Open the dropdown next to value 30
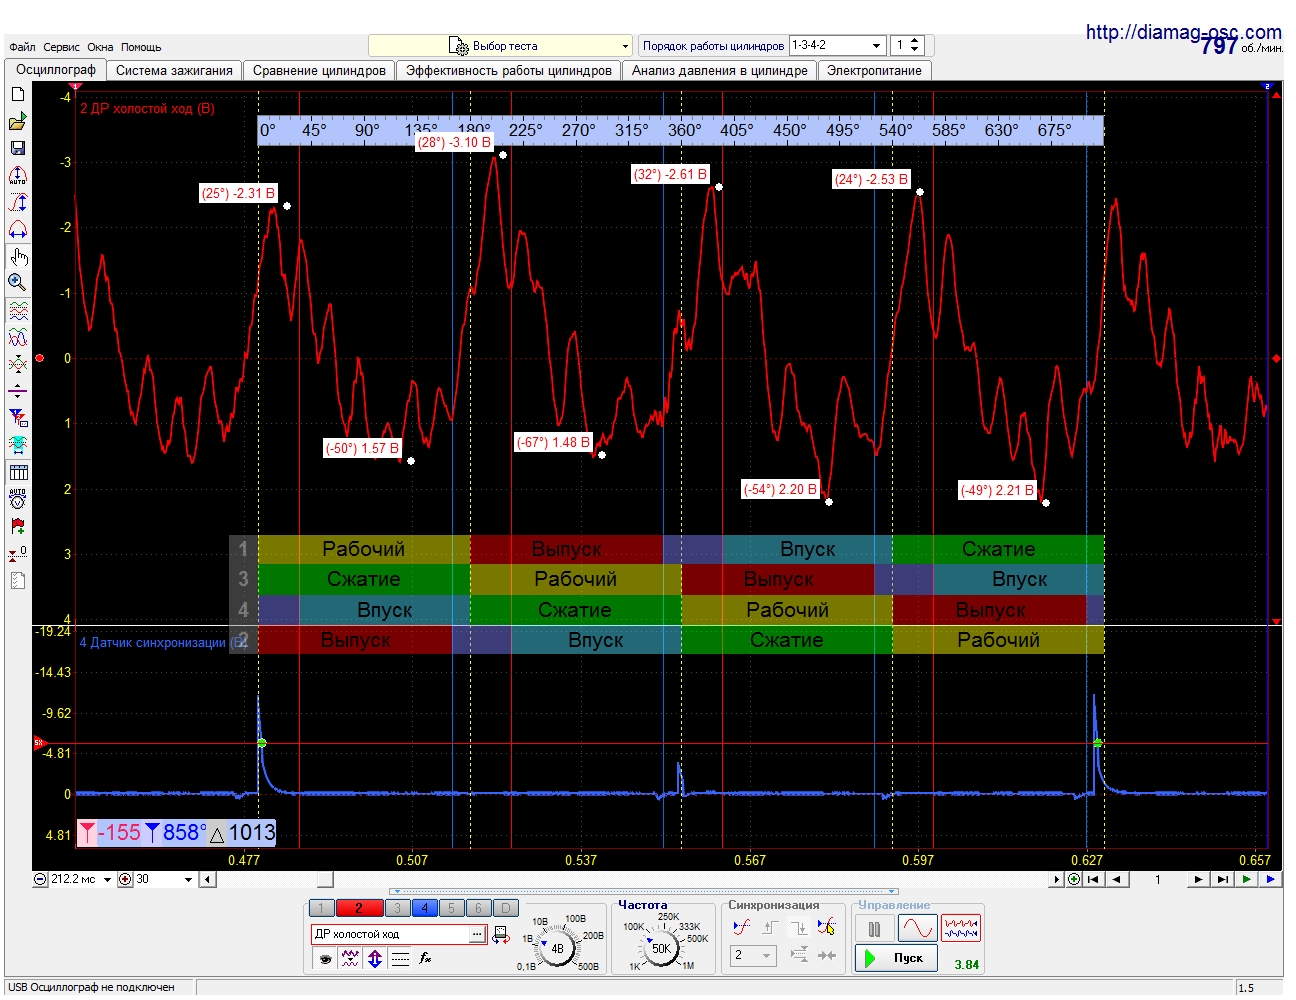The width and height of the screenshot is (1296, 1000). [188, 880]
